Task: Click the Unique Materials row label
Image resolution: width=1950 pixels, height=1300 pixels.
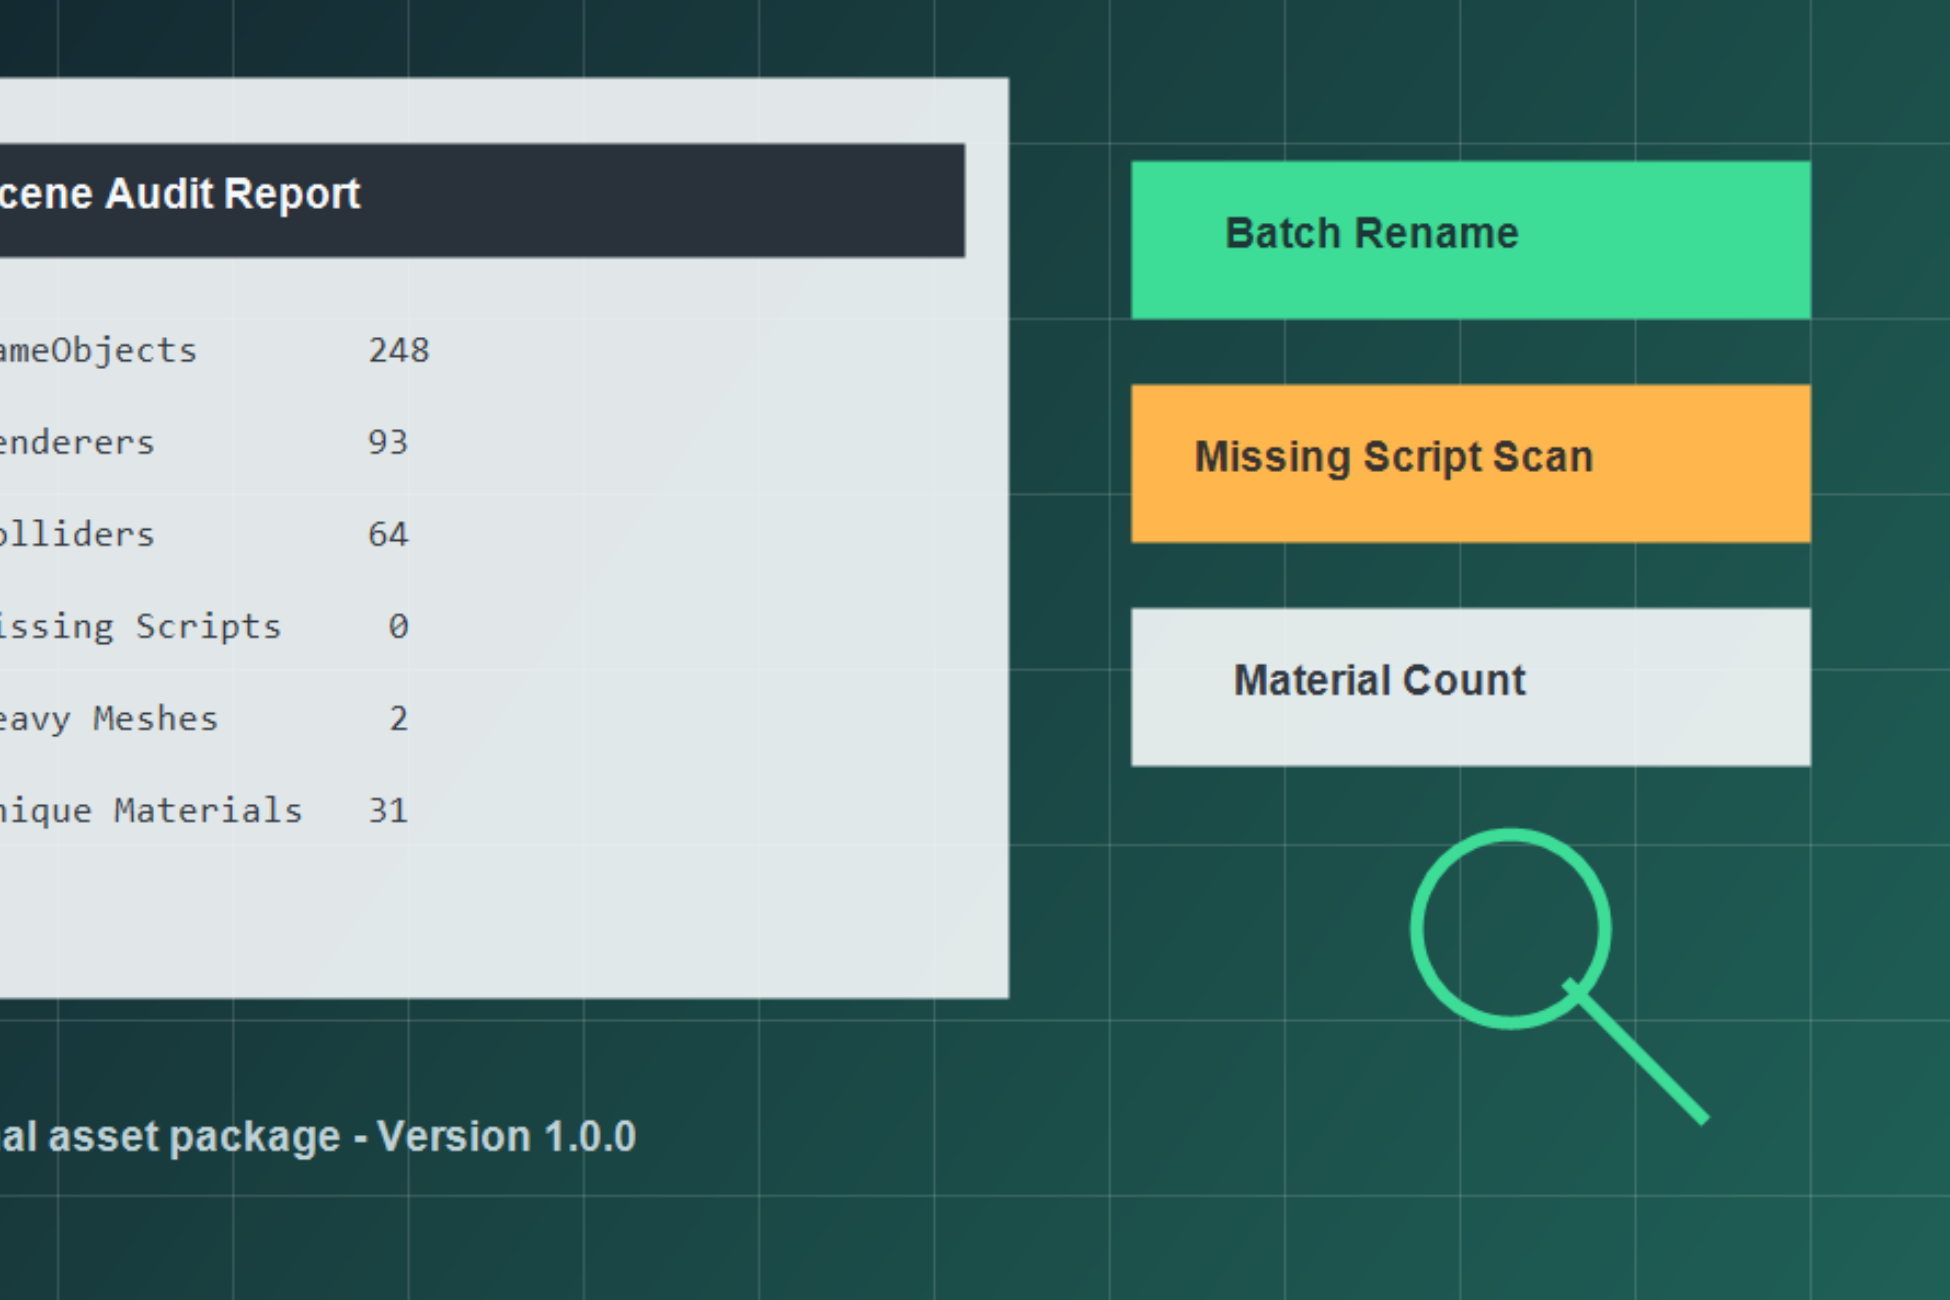Action: click(x=151, y=811)
